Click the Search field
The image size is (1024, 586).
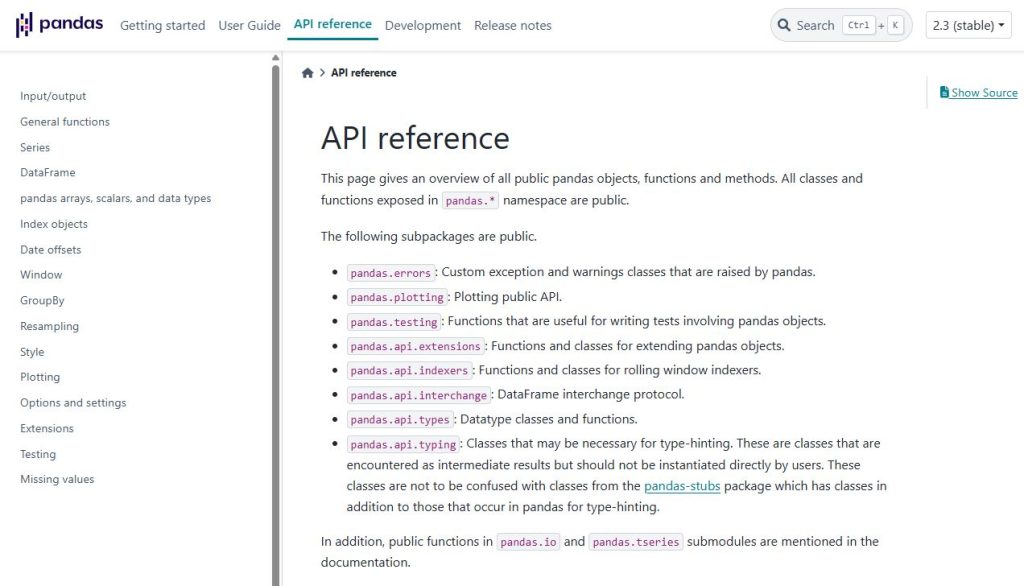pos(841,25)
